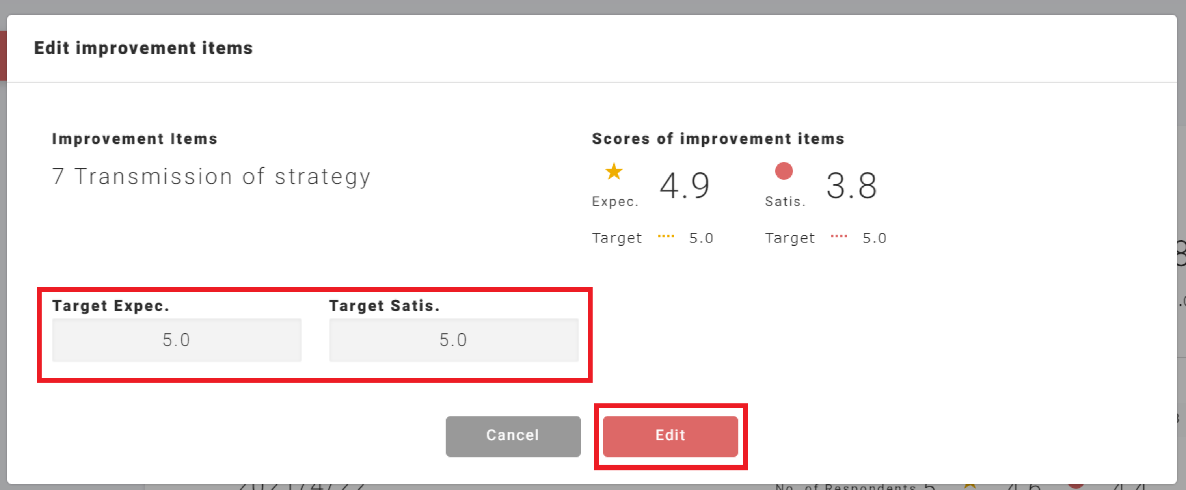Viewport: 1186px width, 490px height.
Task: Click the 'Edit improvement items' dialog title
Action: 143,48
